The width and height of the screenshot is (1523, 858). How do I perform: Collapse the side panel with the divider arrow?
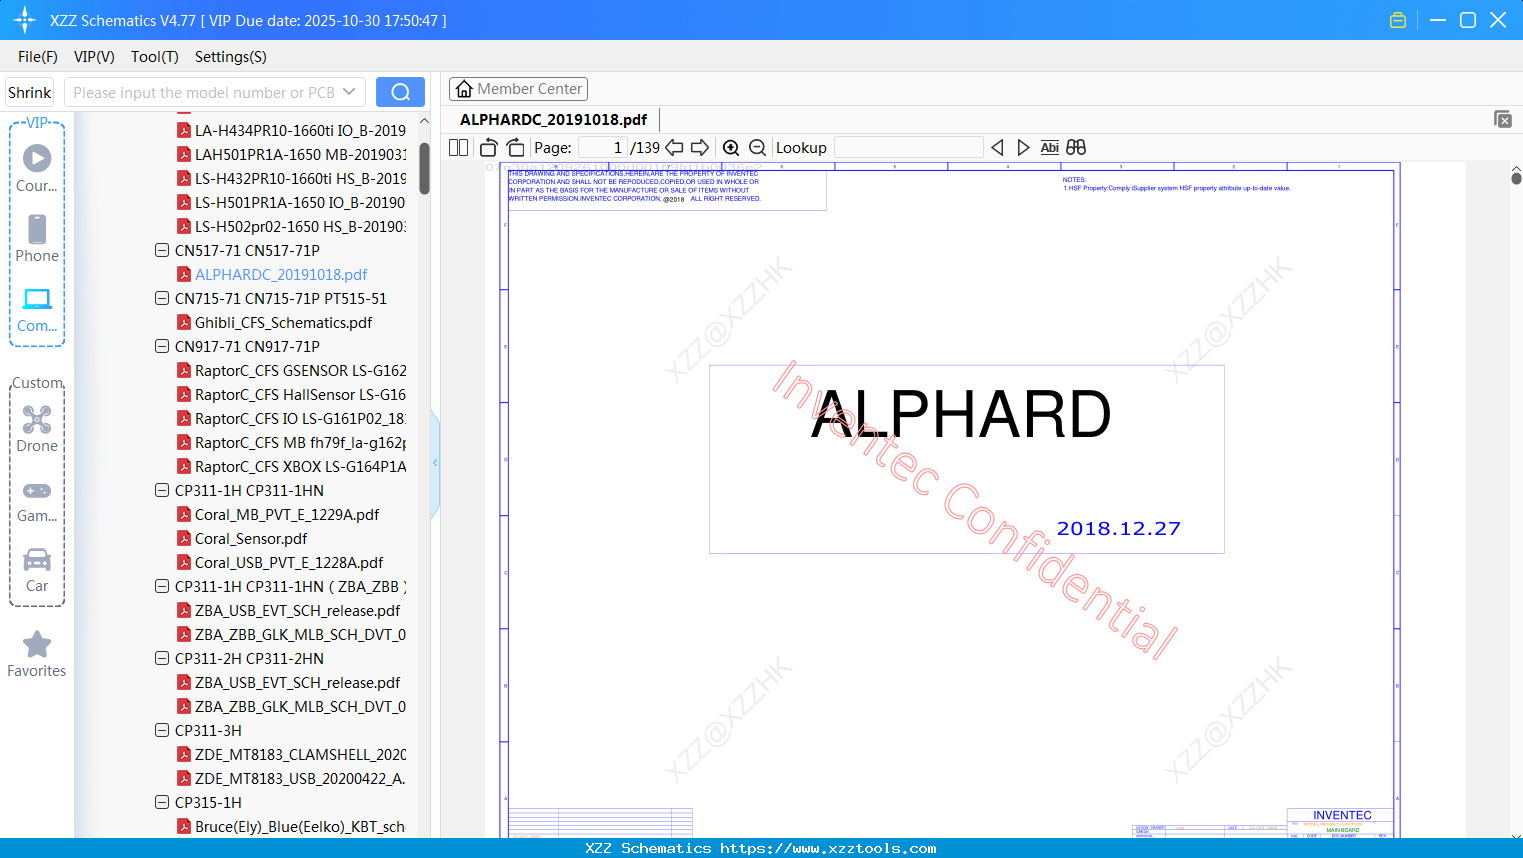click(435, 462)
